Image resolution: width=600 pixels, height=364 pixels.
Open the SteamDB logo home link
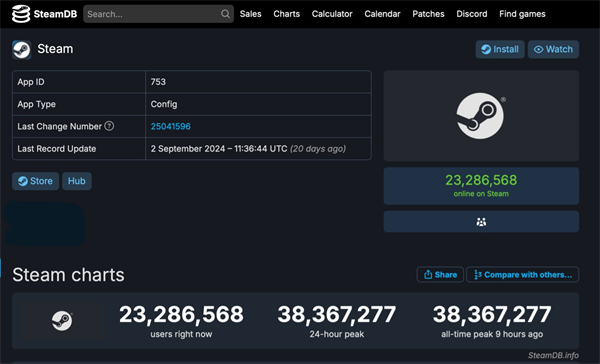(44, 14)
